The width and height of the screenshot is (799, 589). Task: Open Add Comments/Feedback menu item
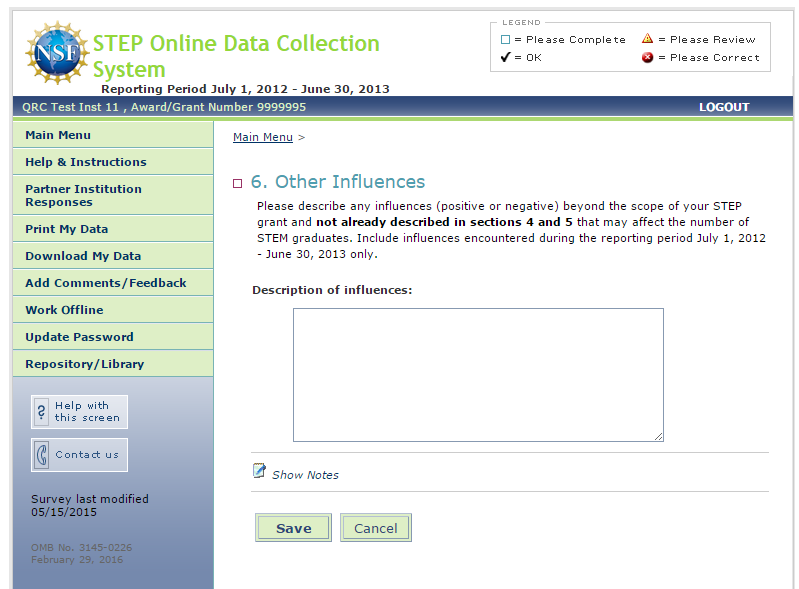coord(113,283)
